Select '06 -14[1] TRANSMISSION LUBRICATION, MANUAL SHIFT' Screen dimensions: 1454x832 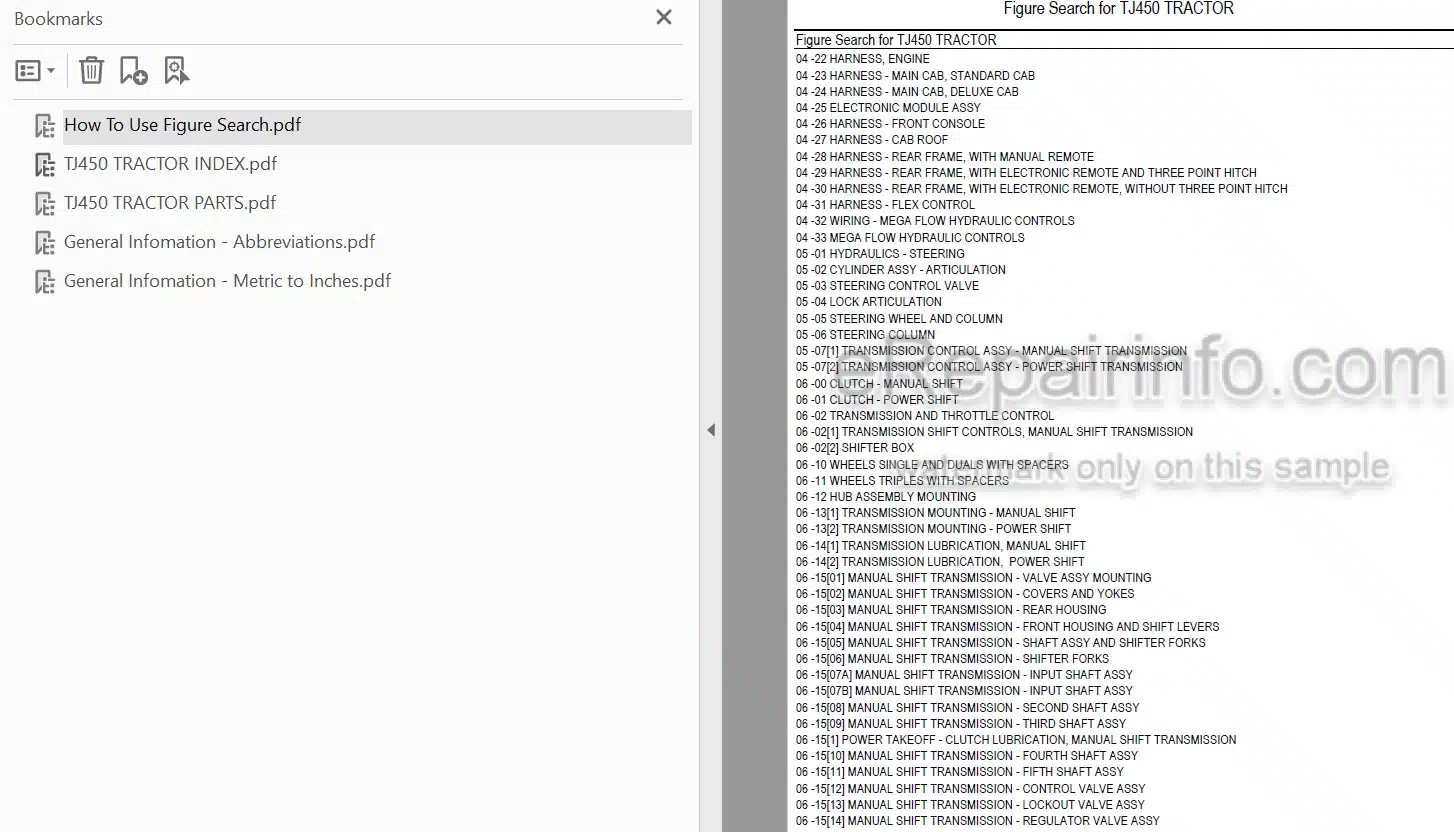coord(941,545)
